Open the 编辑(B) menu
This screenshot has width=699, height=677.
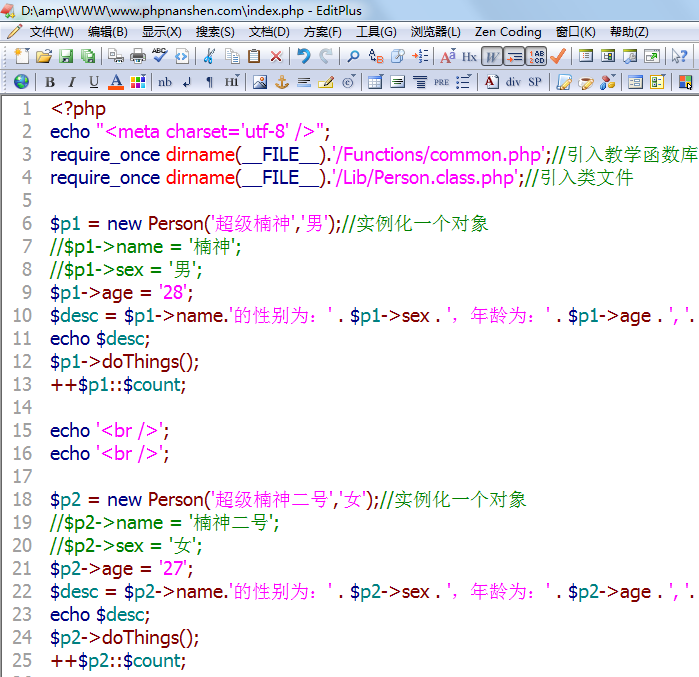point(107,32)
